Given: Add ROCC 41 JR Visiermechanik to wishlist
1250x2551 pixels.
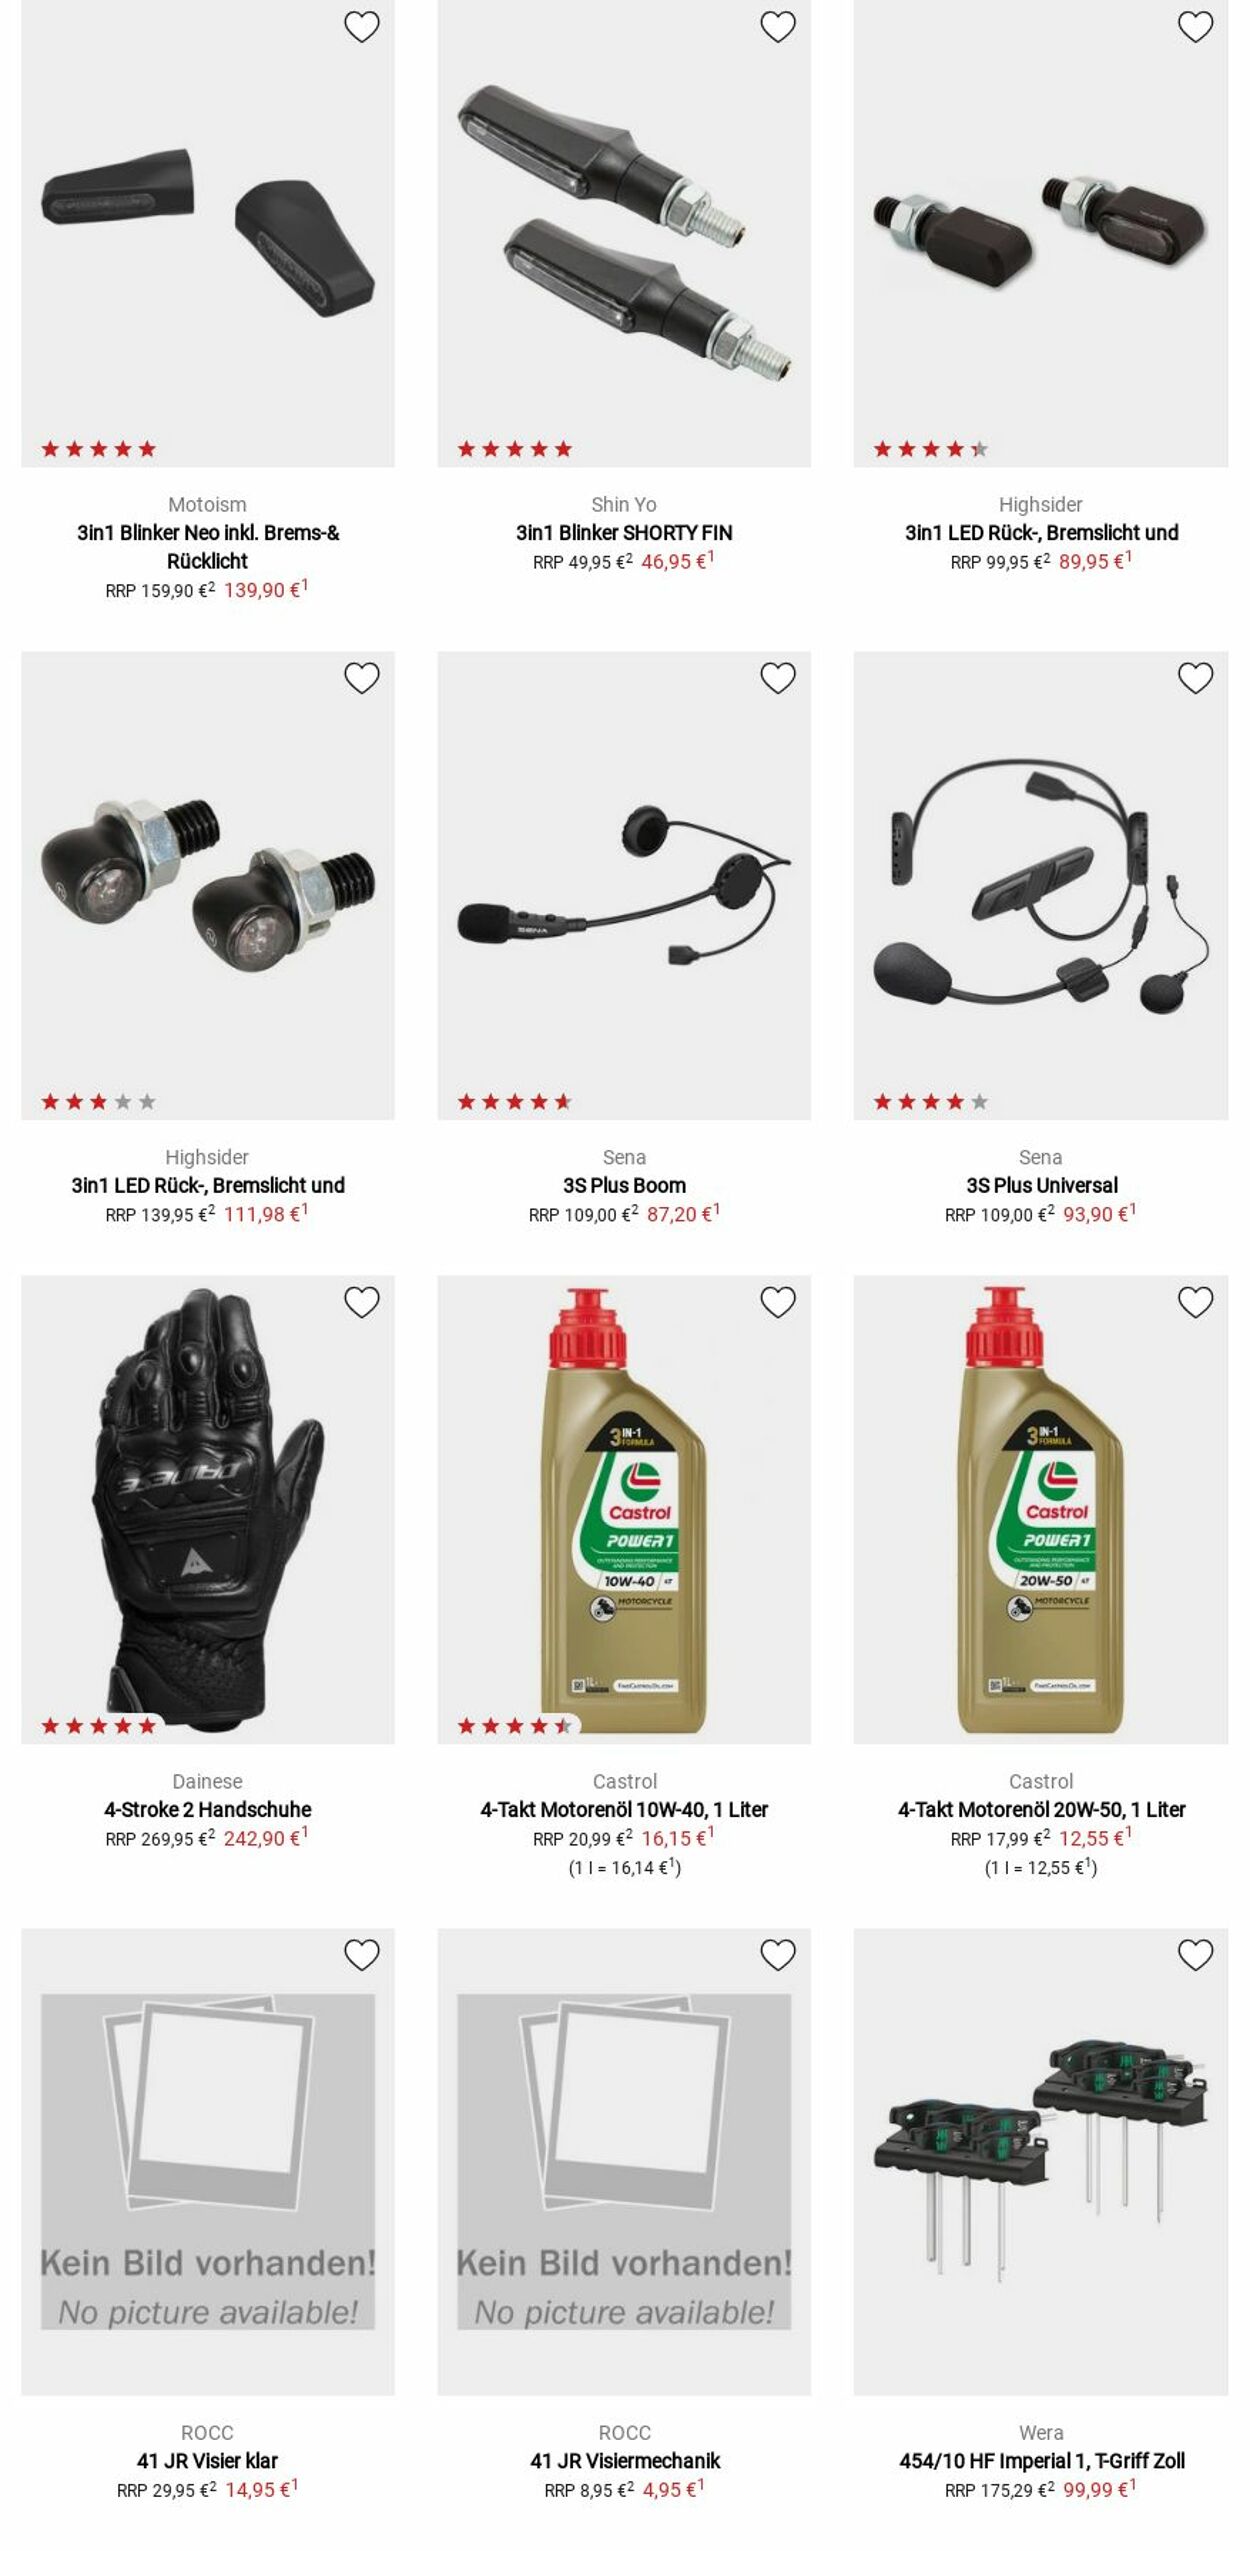Looking at the screenshot, I should (777, 1954).
